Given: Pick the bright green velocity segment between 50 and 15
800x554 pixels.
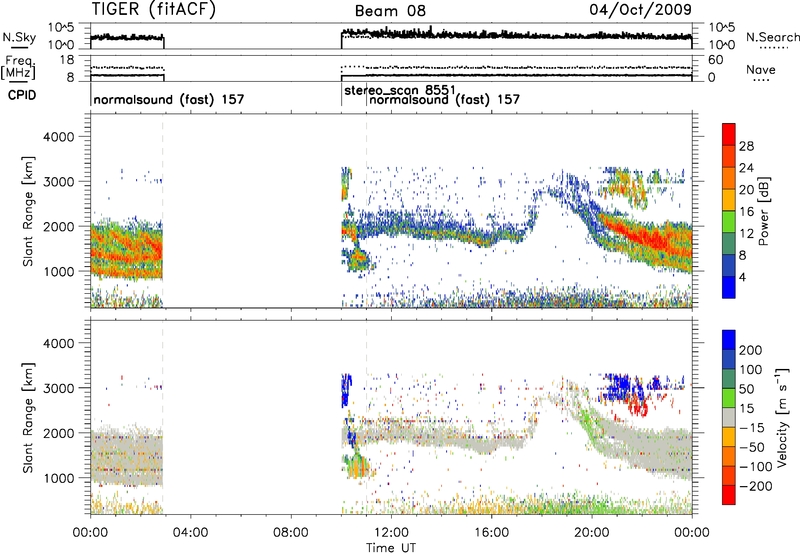Looking at the screenshot, I should point(729,398).
